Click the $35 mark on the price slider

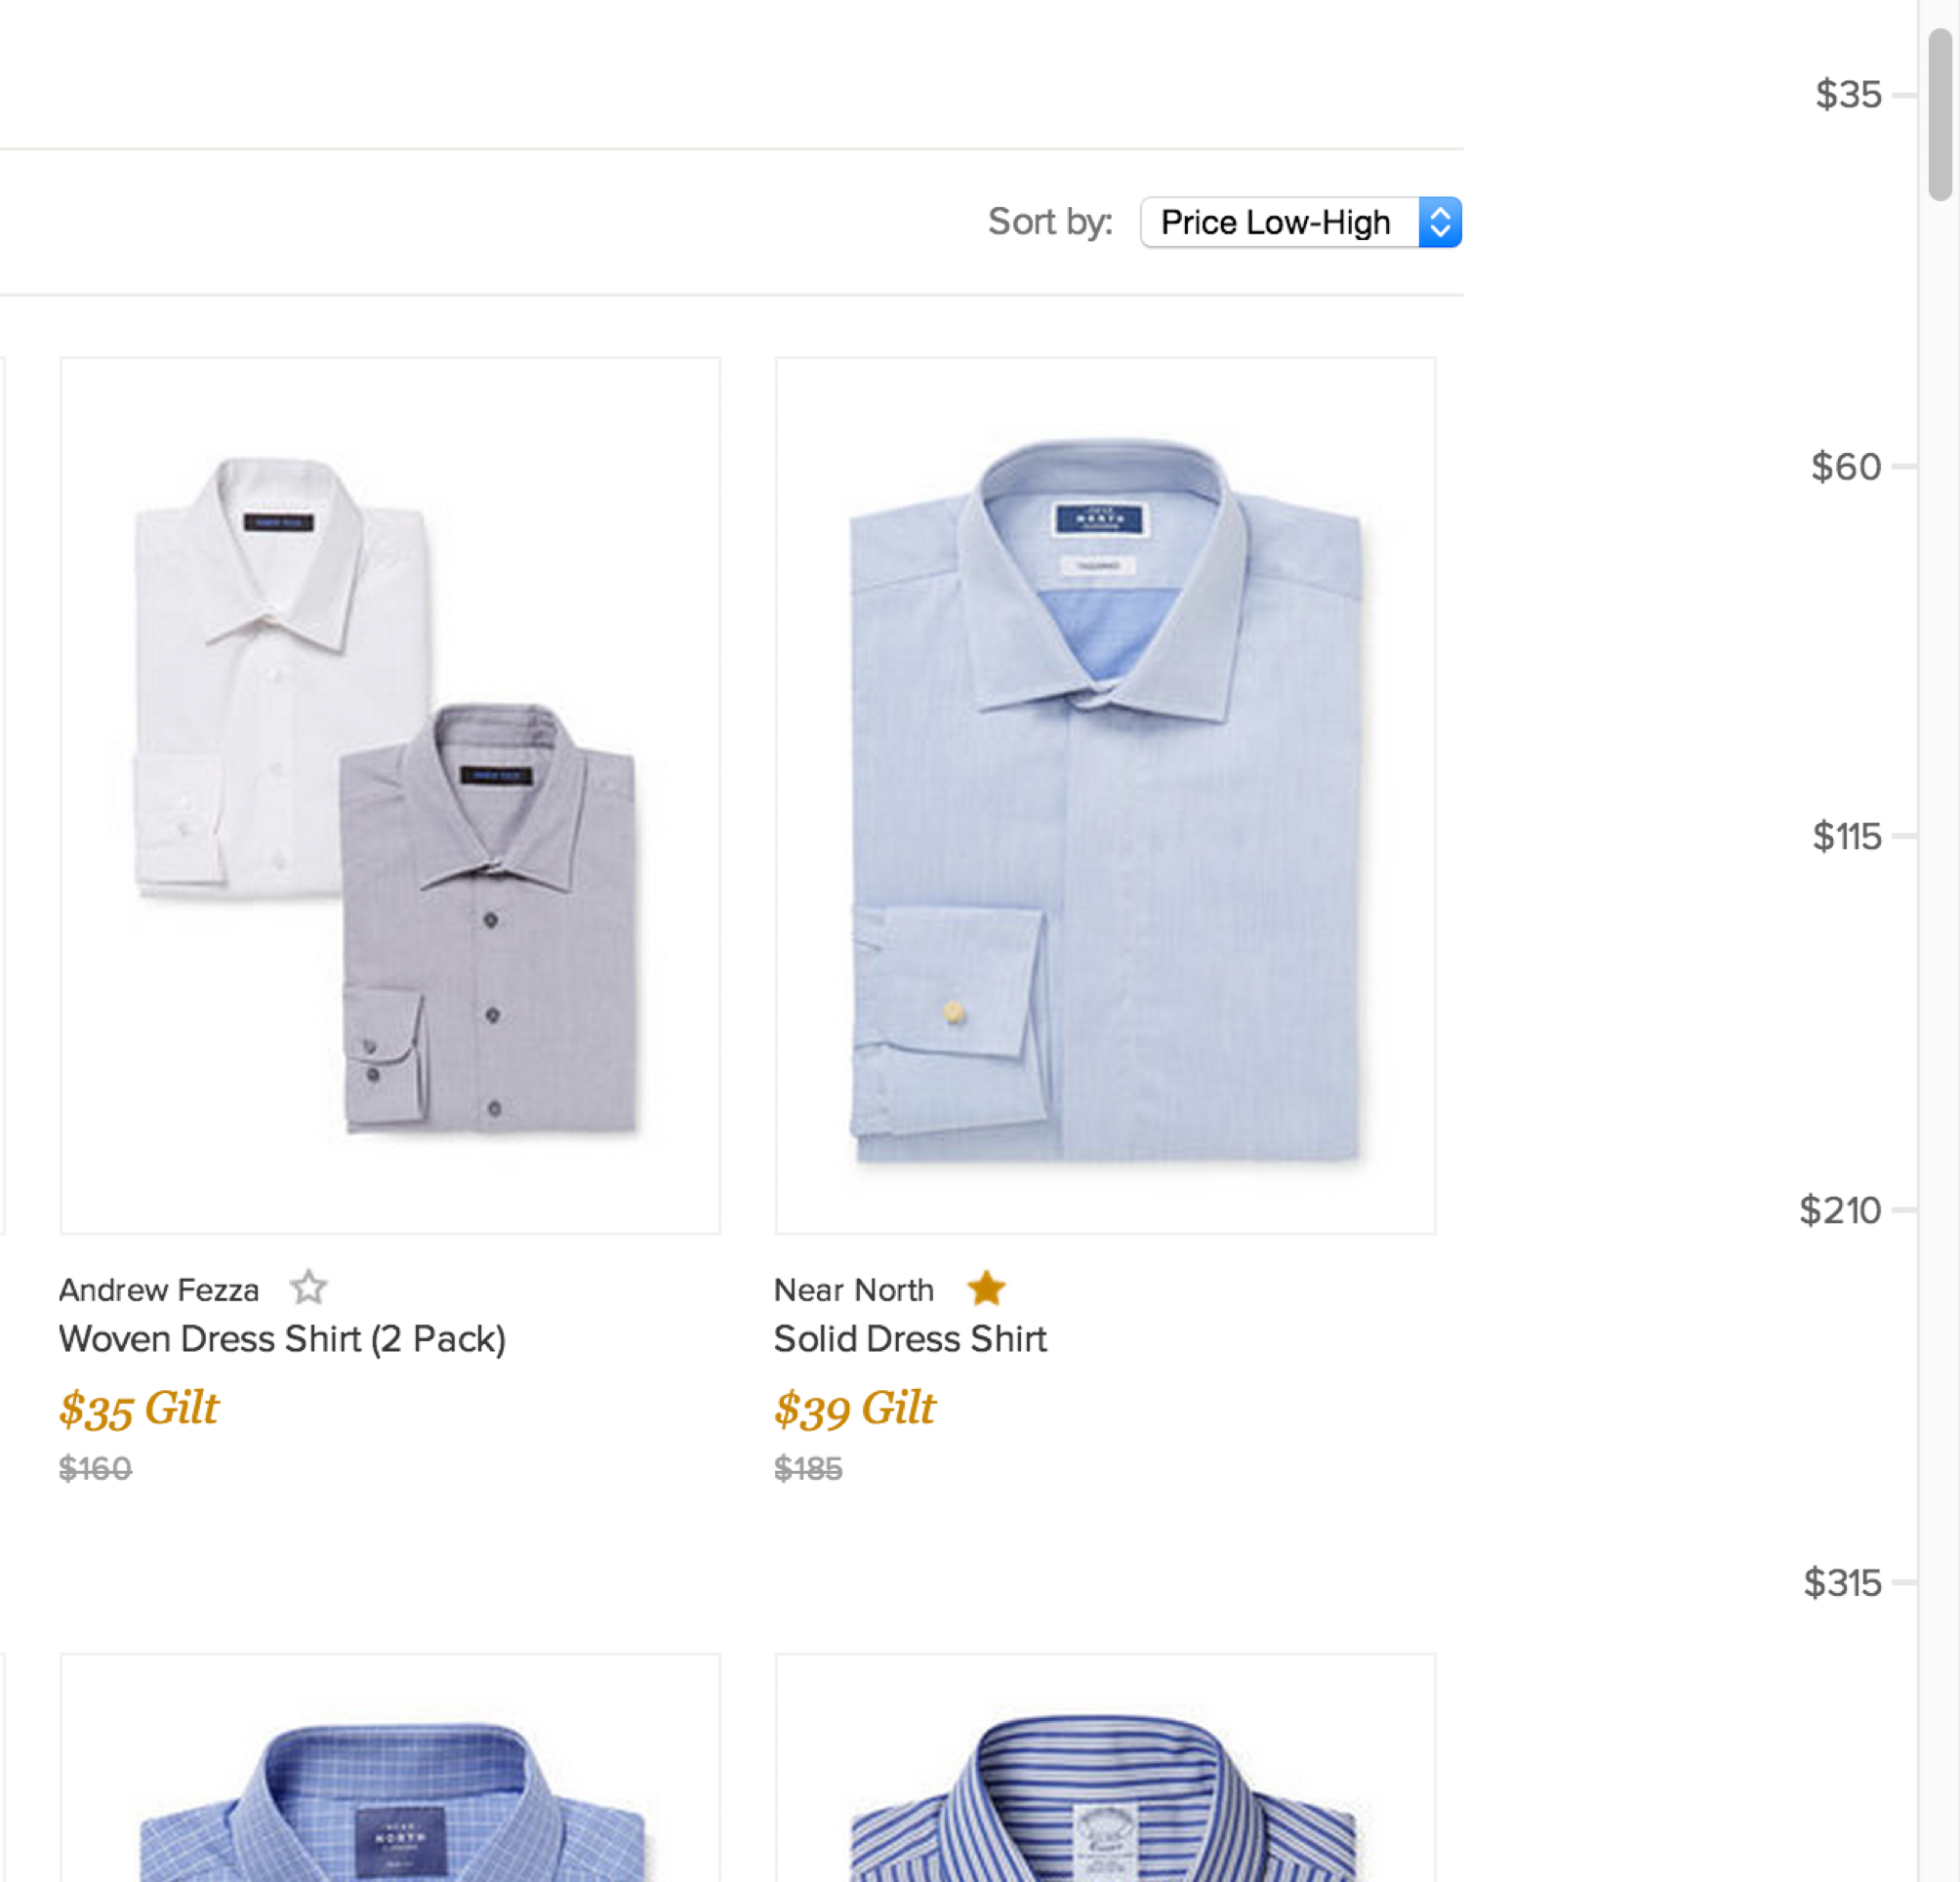pos(1848,95)
